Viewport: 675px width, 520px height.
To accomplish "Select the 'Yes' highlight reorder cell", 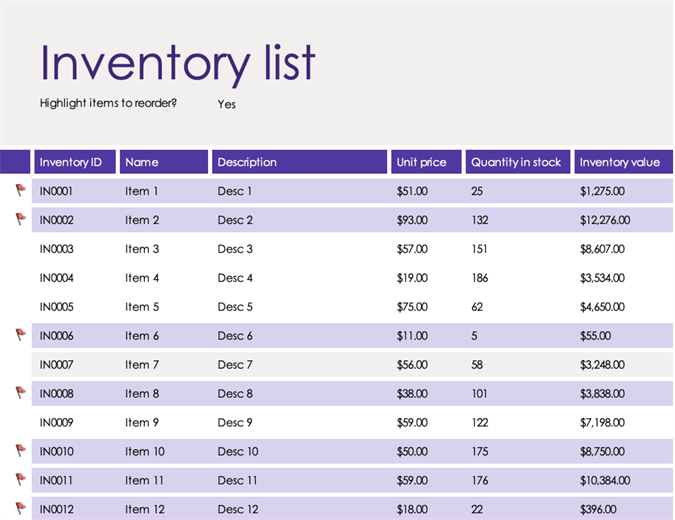I will (227, 104).
